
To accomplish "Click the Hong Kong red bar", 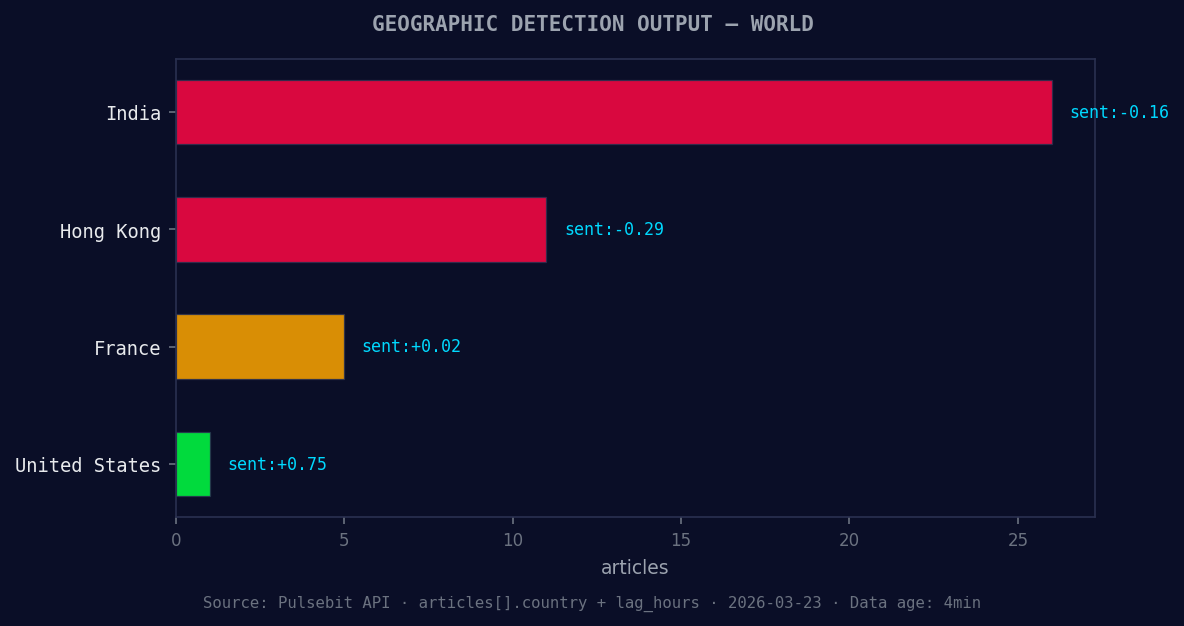I will 360,230.
